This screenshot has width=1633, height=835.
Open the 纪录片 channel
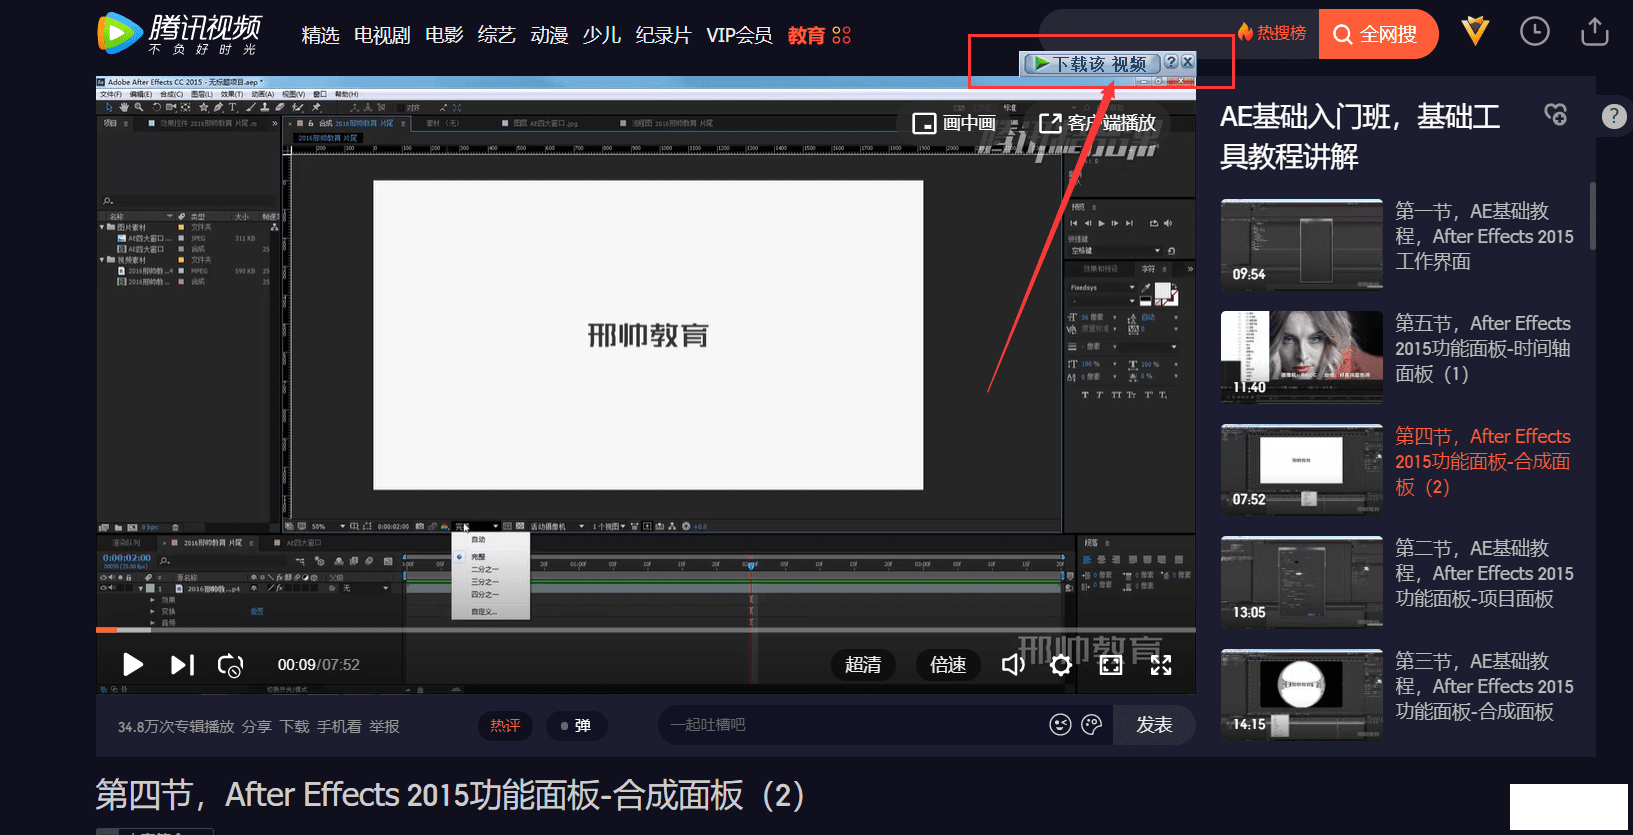(x=663, y=35)
